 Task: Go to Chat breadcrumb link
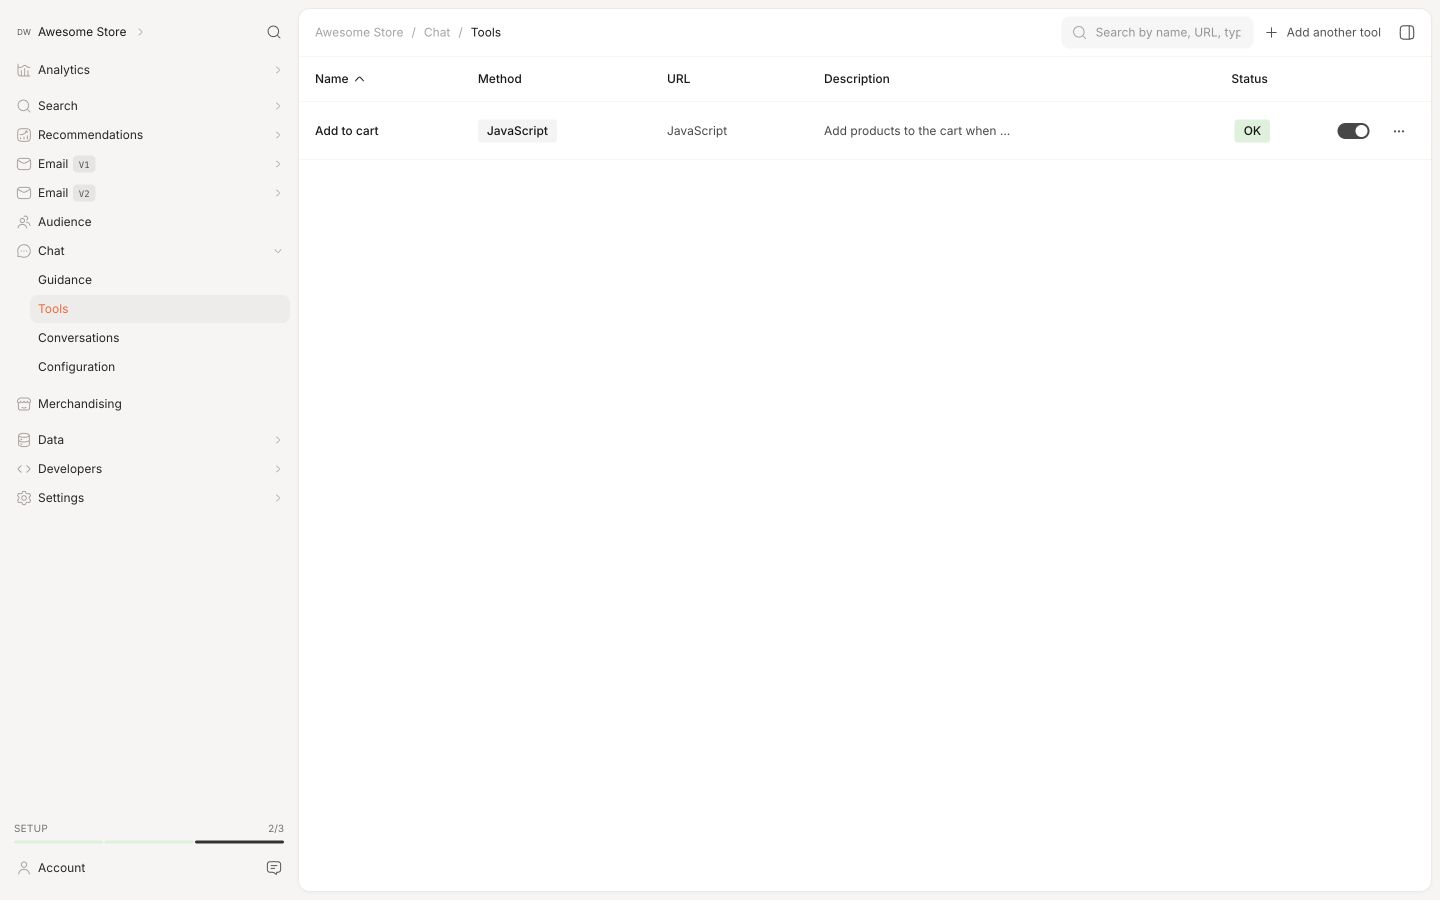pos(437,32)
